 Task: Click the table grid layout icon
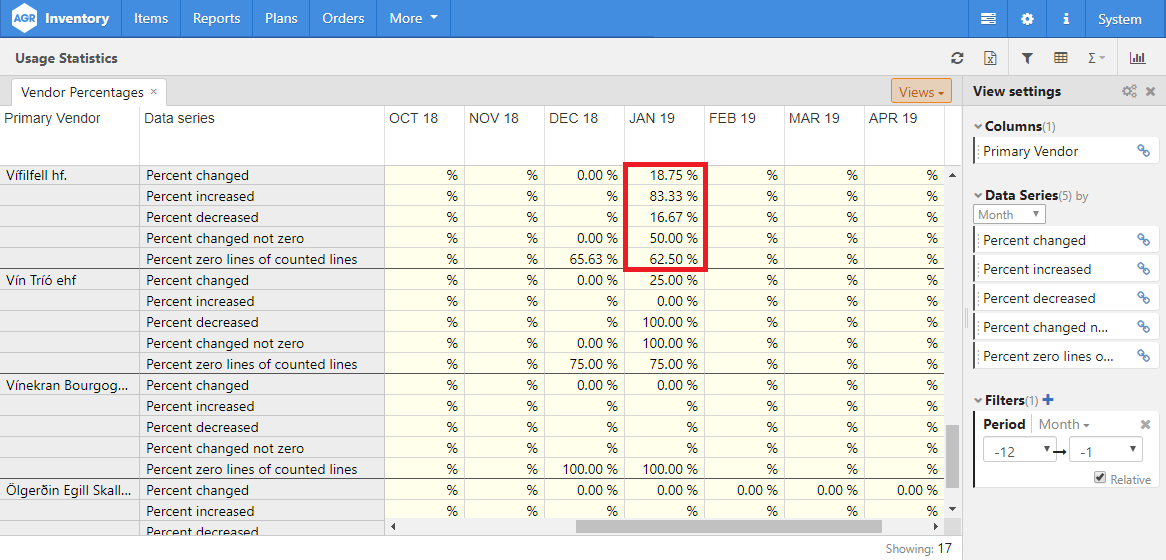click(x=1061, y=59)
